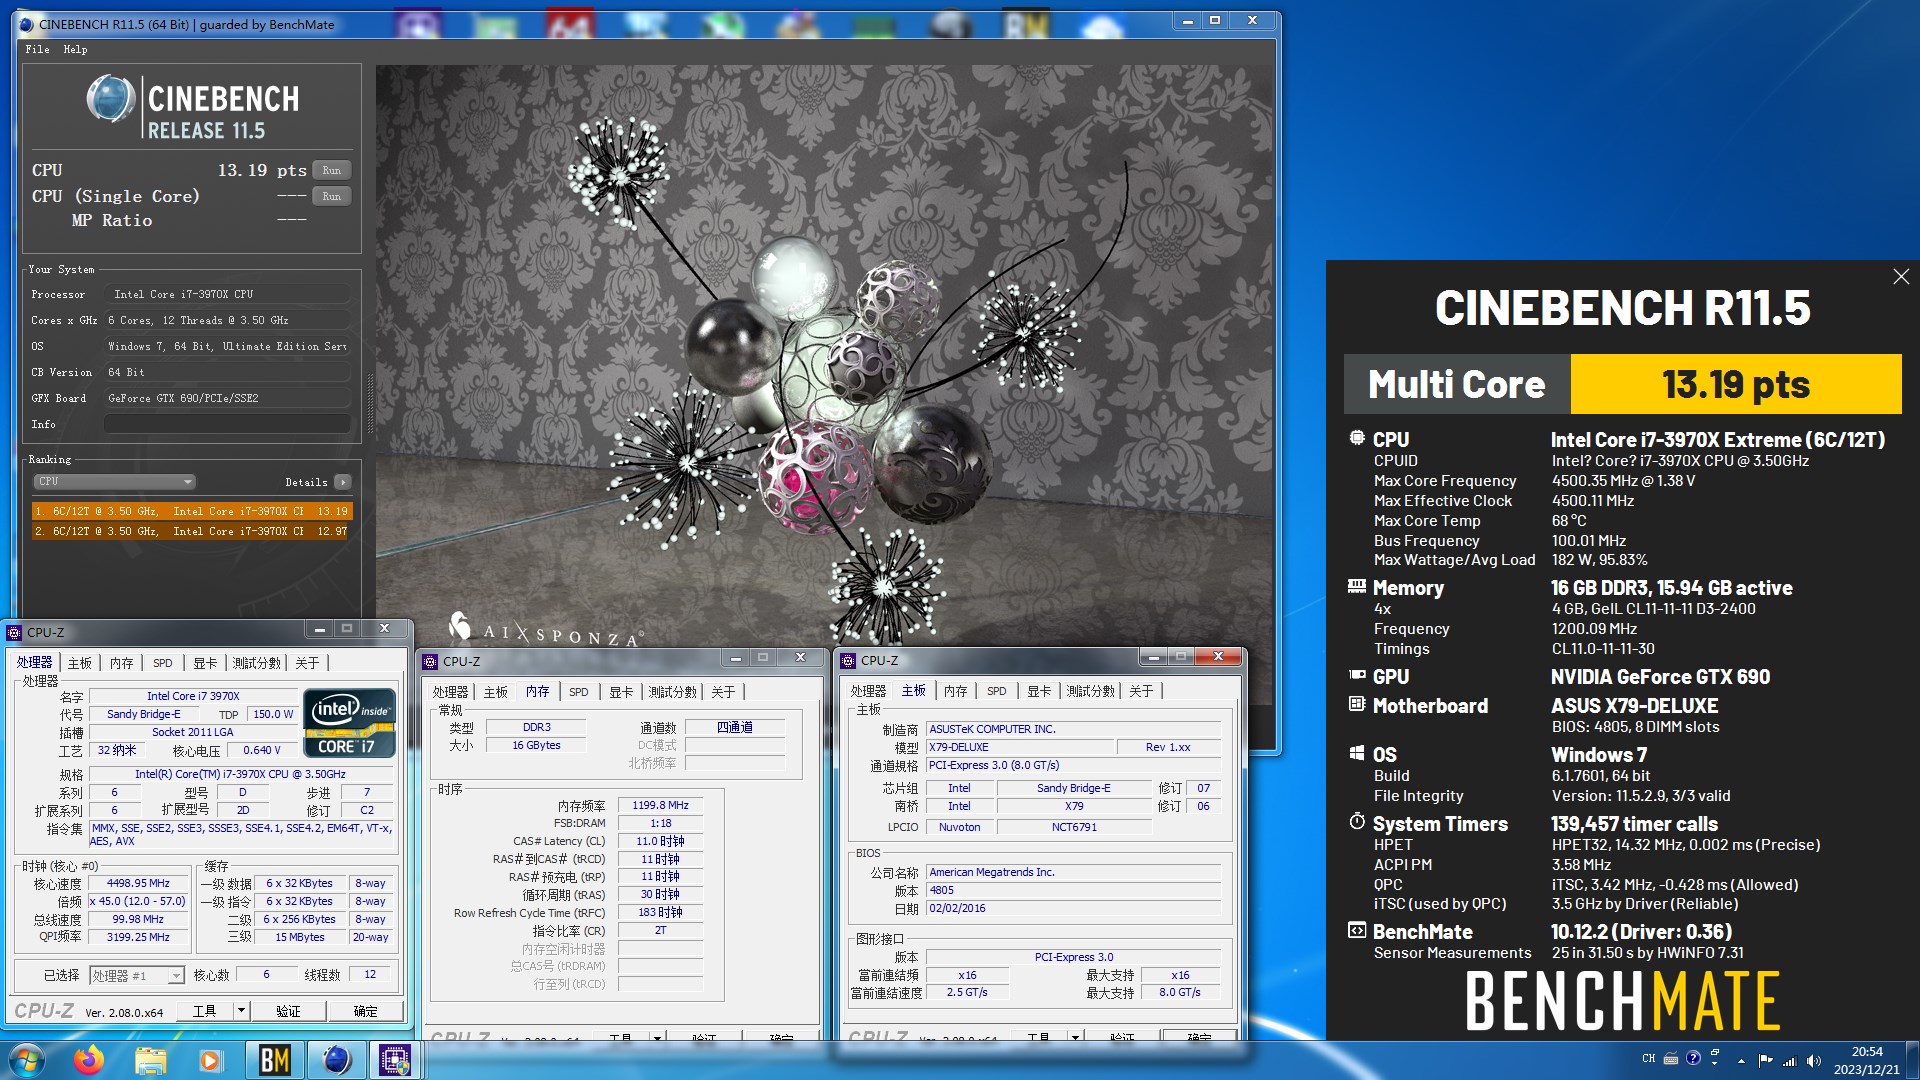The height and width of the screenshot is (1080, 1920).
Task: Open SPD tab in CPU-Z processor window
Action: pyautogui.click(x=162, y=663)
